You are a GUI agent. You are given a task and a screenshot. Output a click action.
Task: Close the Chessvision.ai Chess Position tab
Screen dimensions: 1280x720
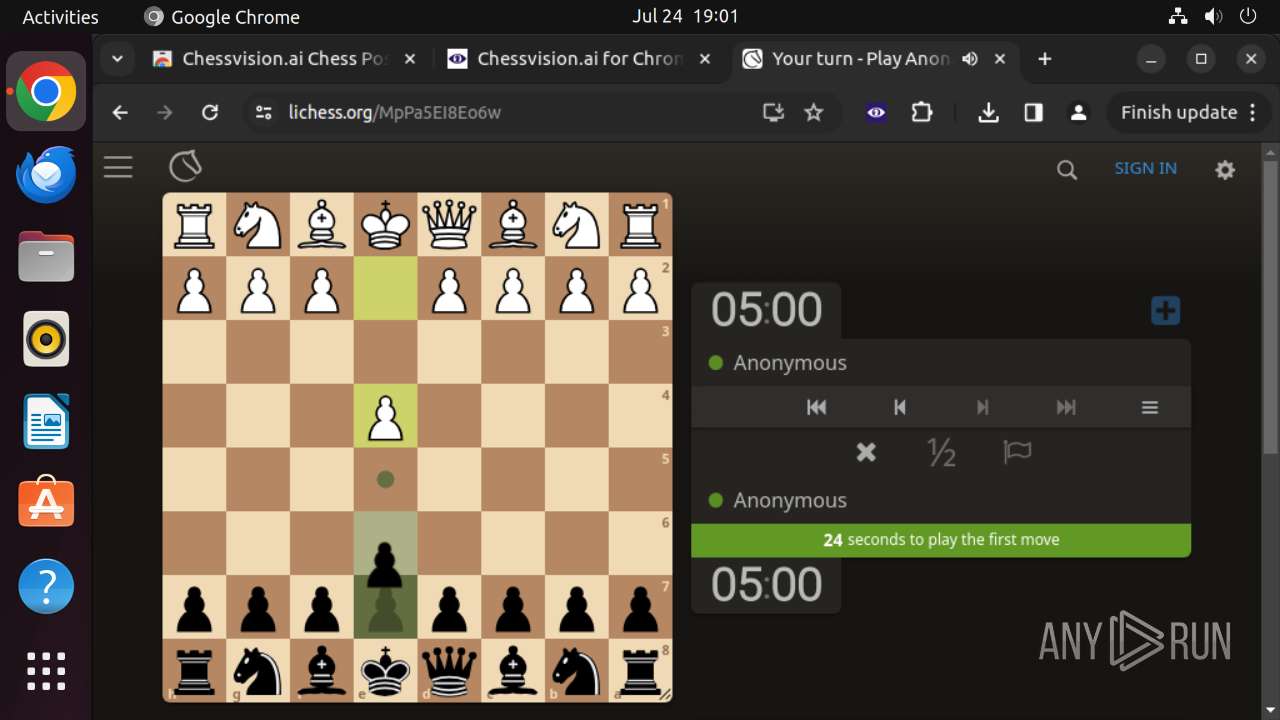tap(410, 59)
